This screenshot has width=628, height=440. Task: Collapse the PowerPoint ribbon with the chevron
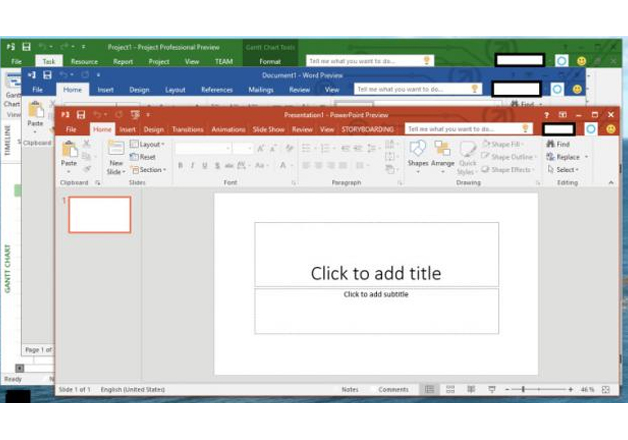(x=611, y=183)
